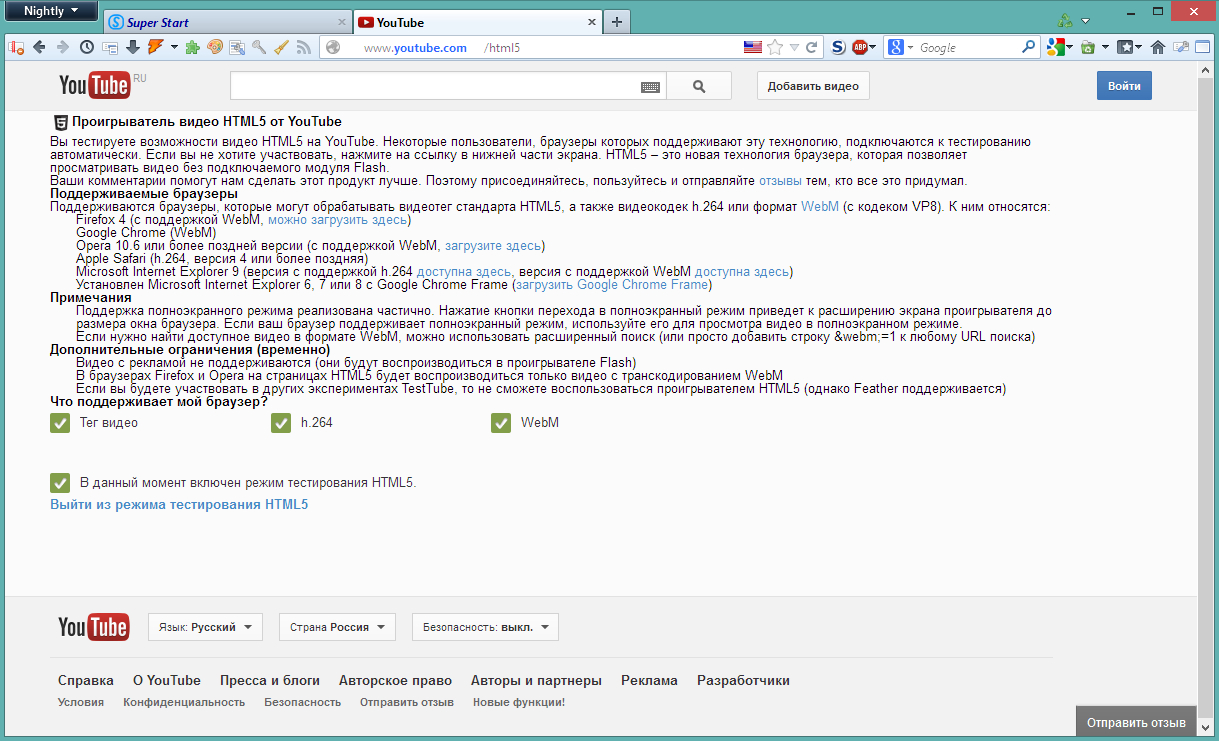The width and height of the screenshot is (1219, 741).
Task: Follow 'загрузить Google Chrome Frame' link
Action: (x=612, y=285)
